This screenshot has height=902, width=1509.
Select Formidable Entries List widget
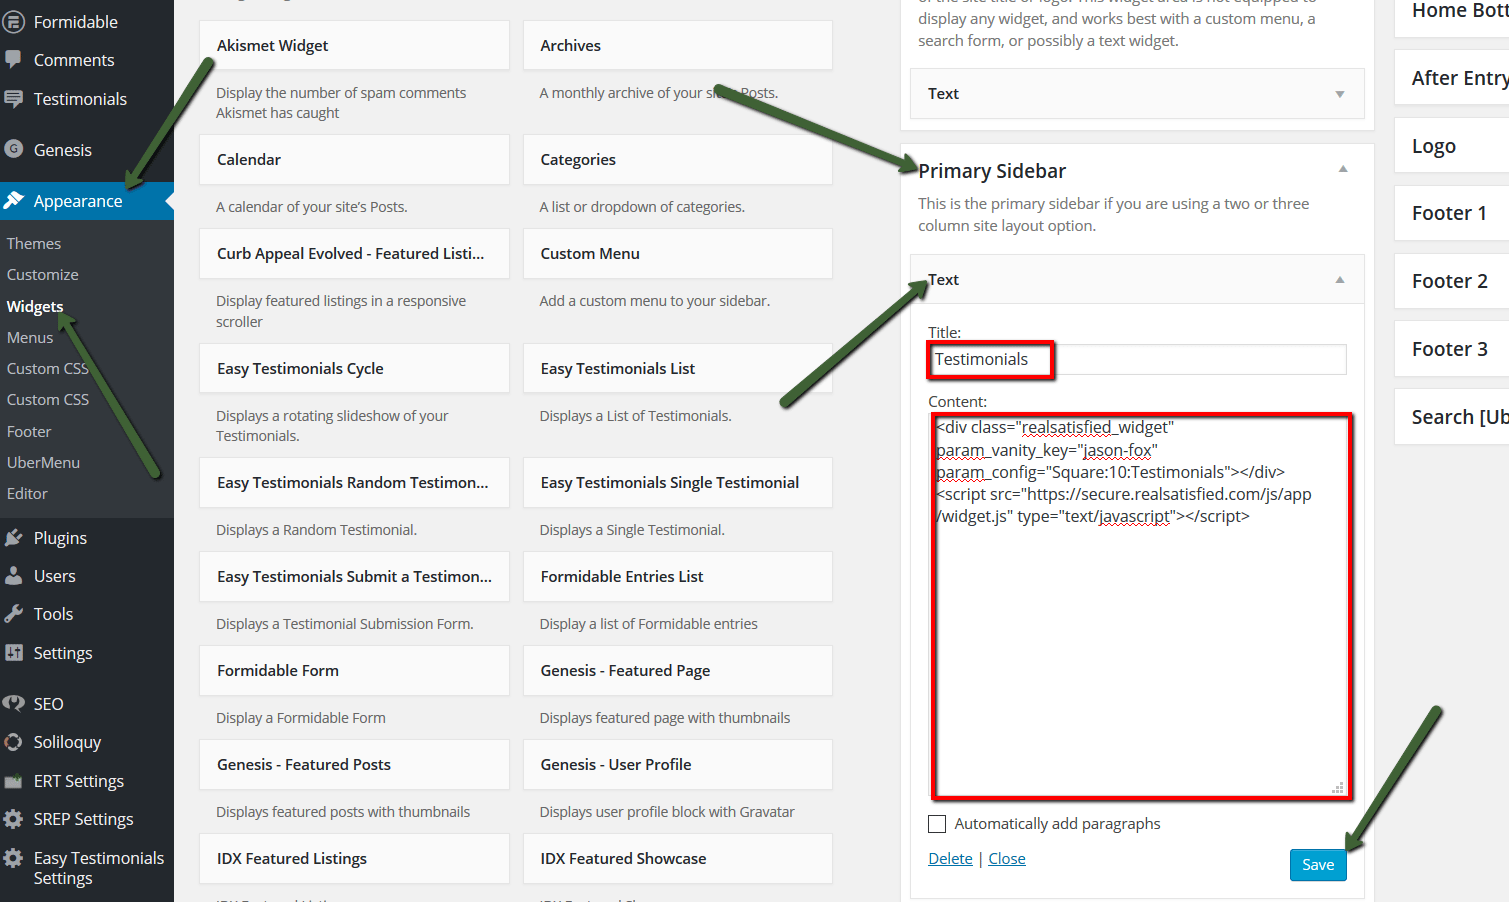click(x=678, y=577)
